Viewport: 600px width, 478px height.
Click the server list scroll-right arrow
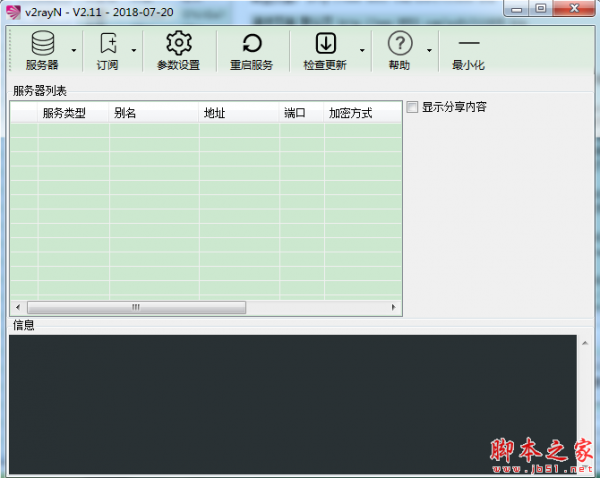(393, 307)
